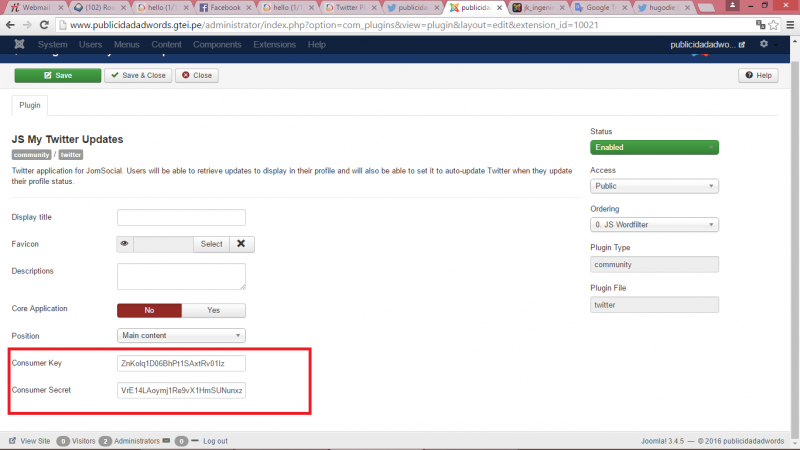
Task: Click the messages envelope icon in footer
Action: click(166, 441)
